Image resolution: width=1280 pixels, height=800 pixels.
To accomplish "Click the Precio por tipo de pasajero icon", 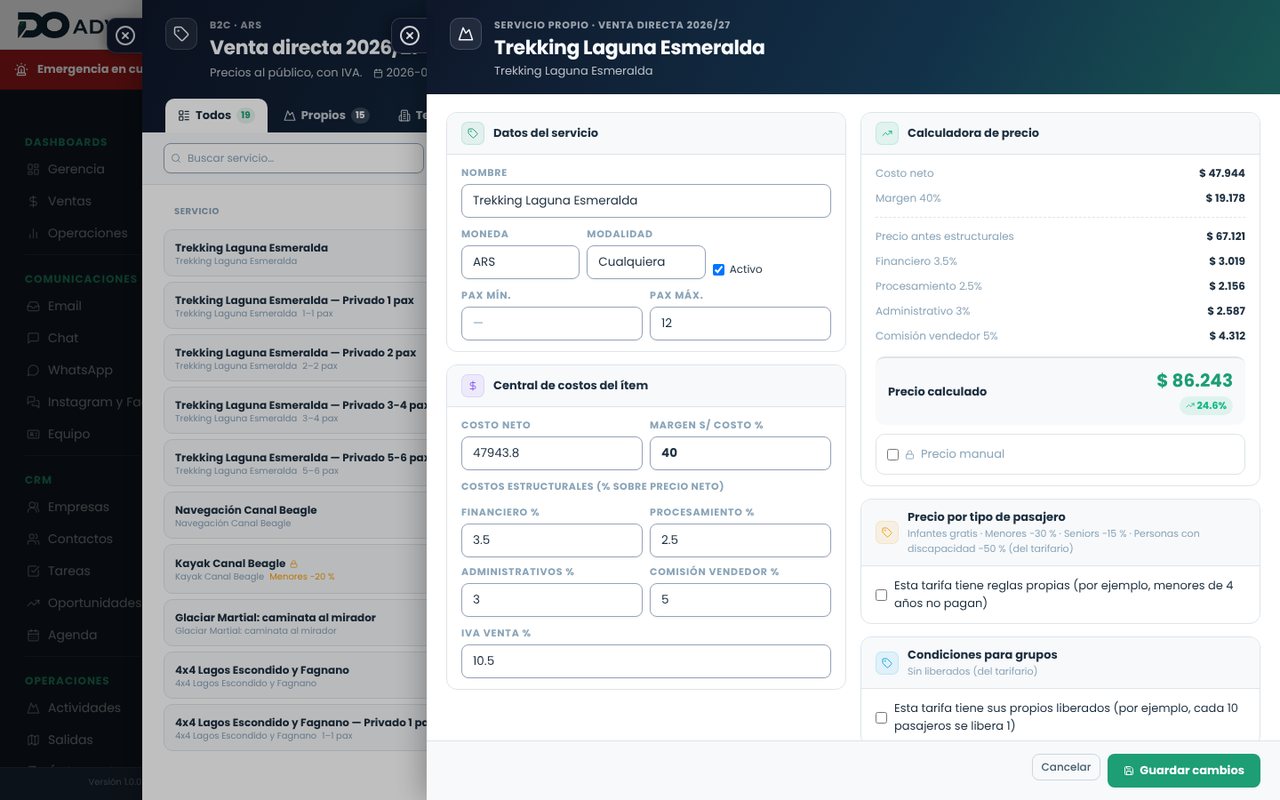I will (x=887, y=532).
